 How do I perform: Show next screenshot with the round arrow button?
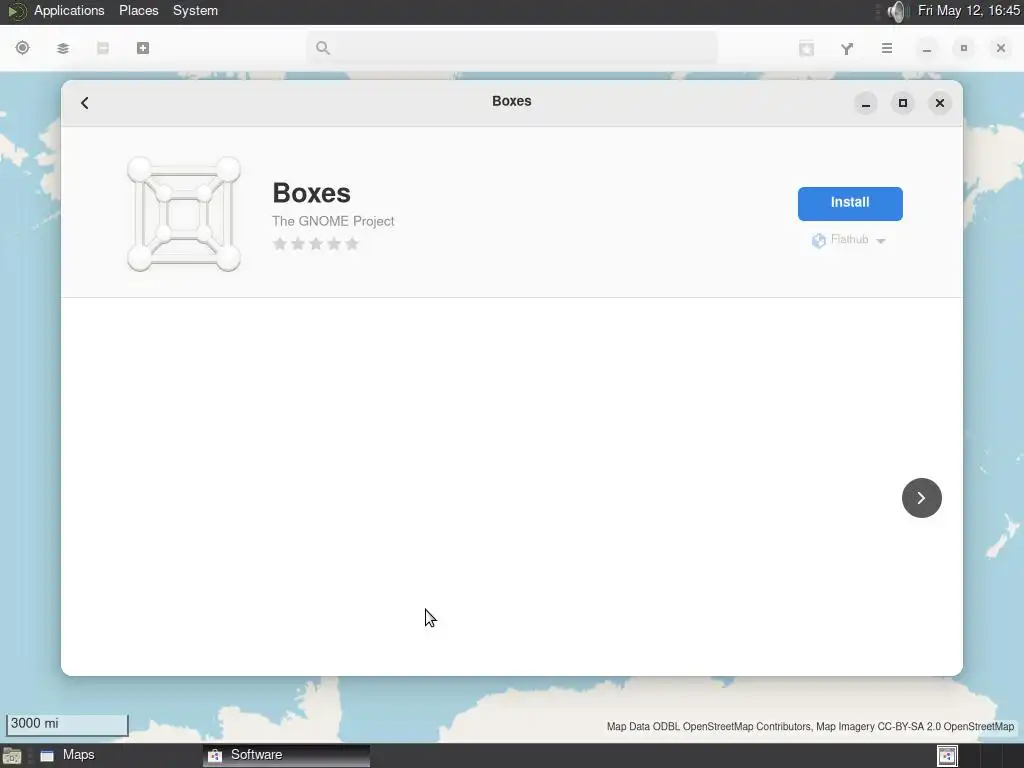click(x=921, y=498)
